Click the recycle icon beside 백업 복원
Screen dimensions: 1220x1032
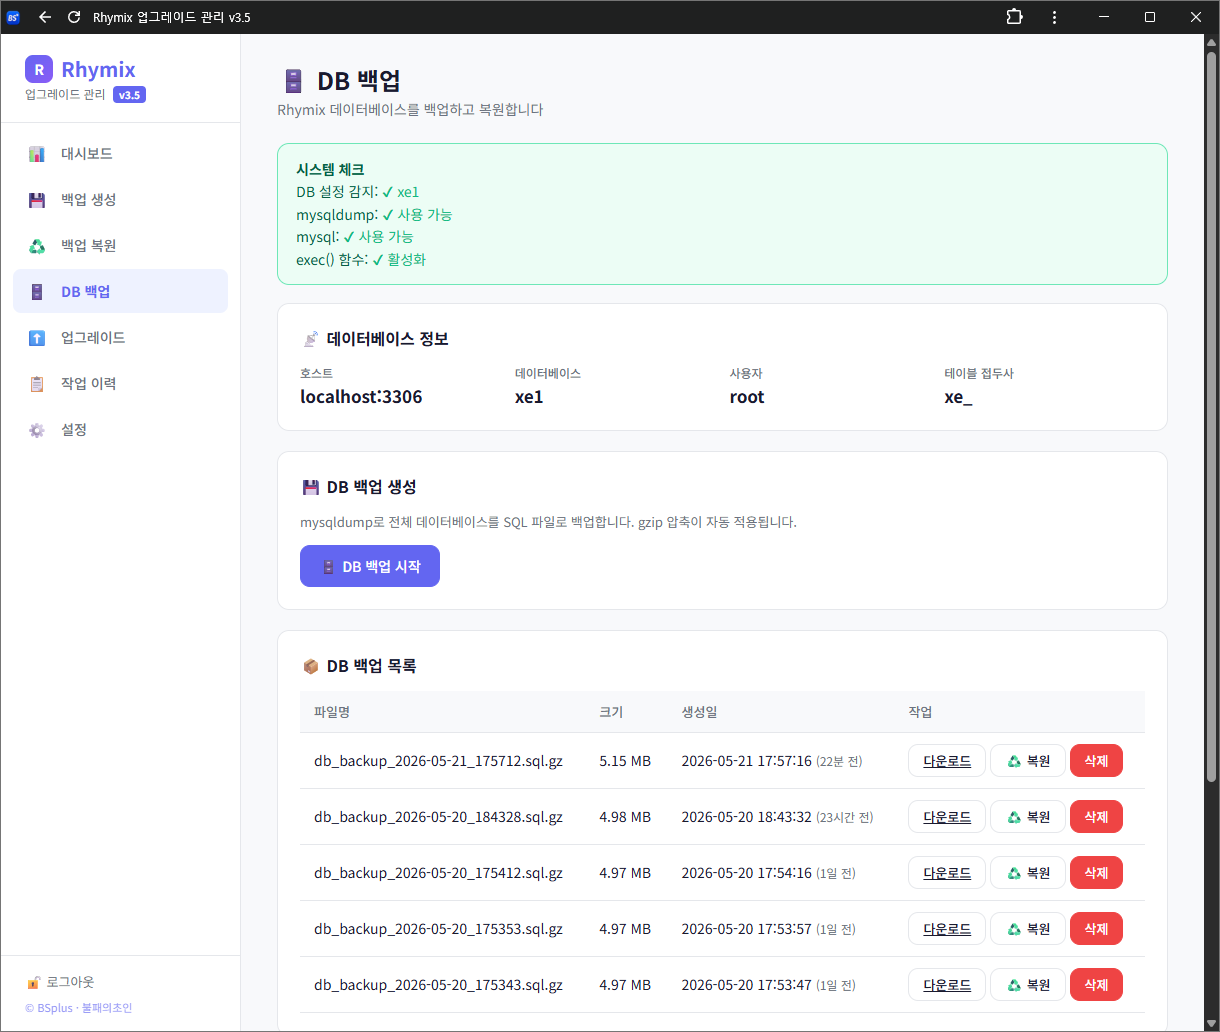pyautogui.click(x=37, y=246)
